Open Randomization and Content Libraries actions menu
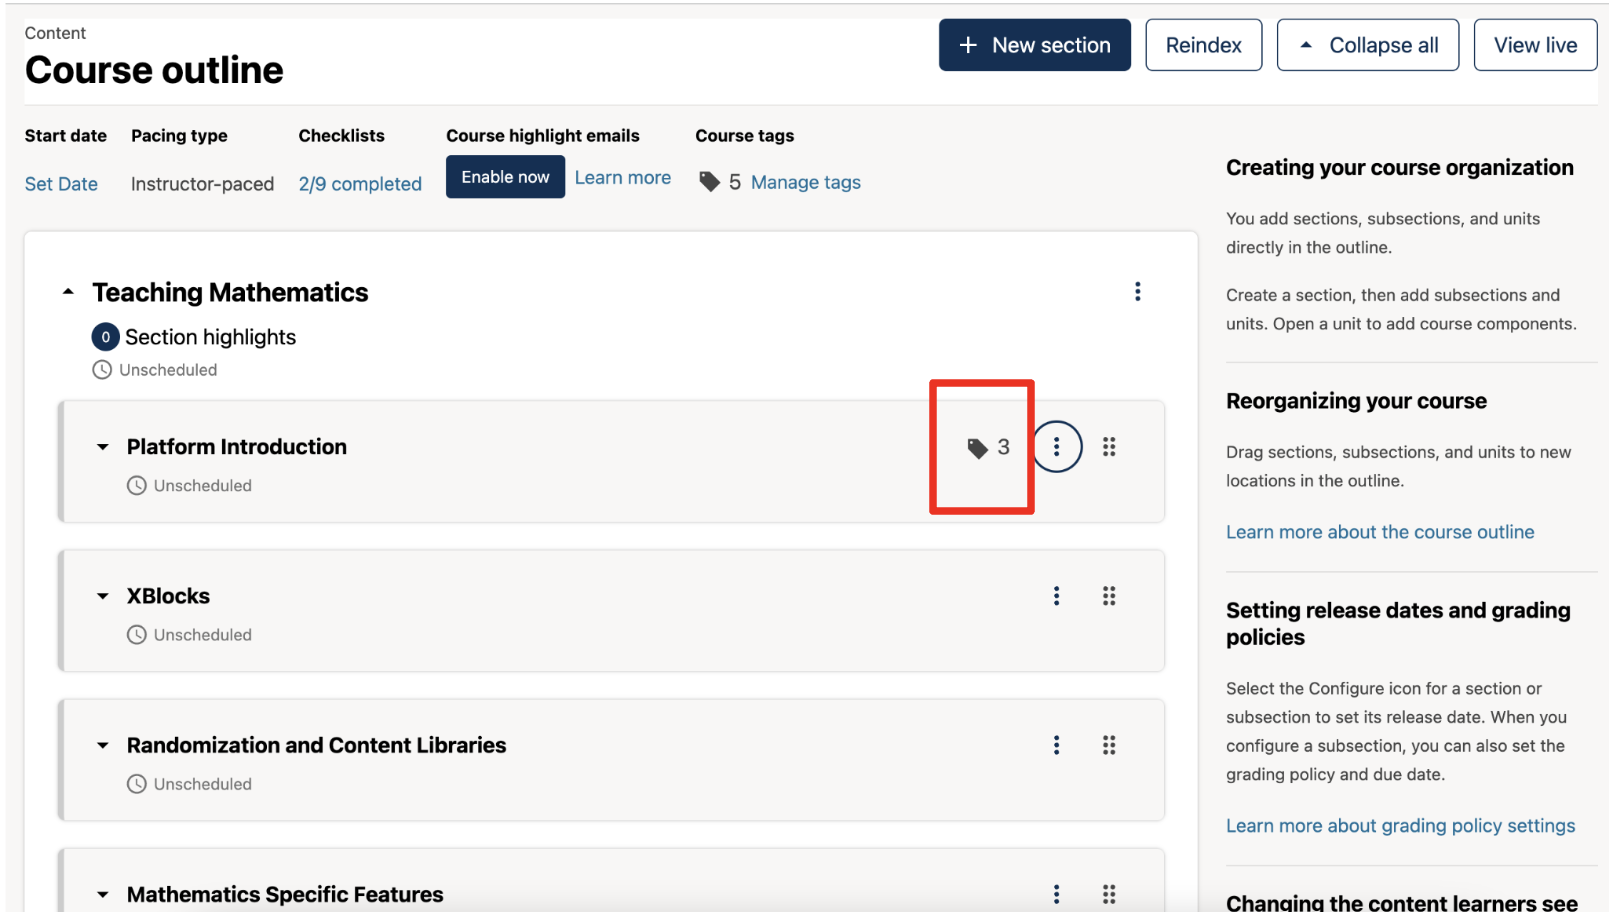Viewport: 1609px width, 912px height. tap(1056, 745)
